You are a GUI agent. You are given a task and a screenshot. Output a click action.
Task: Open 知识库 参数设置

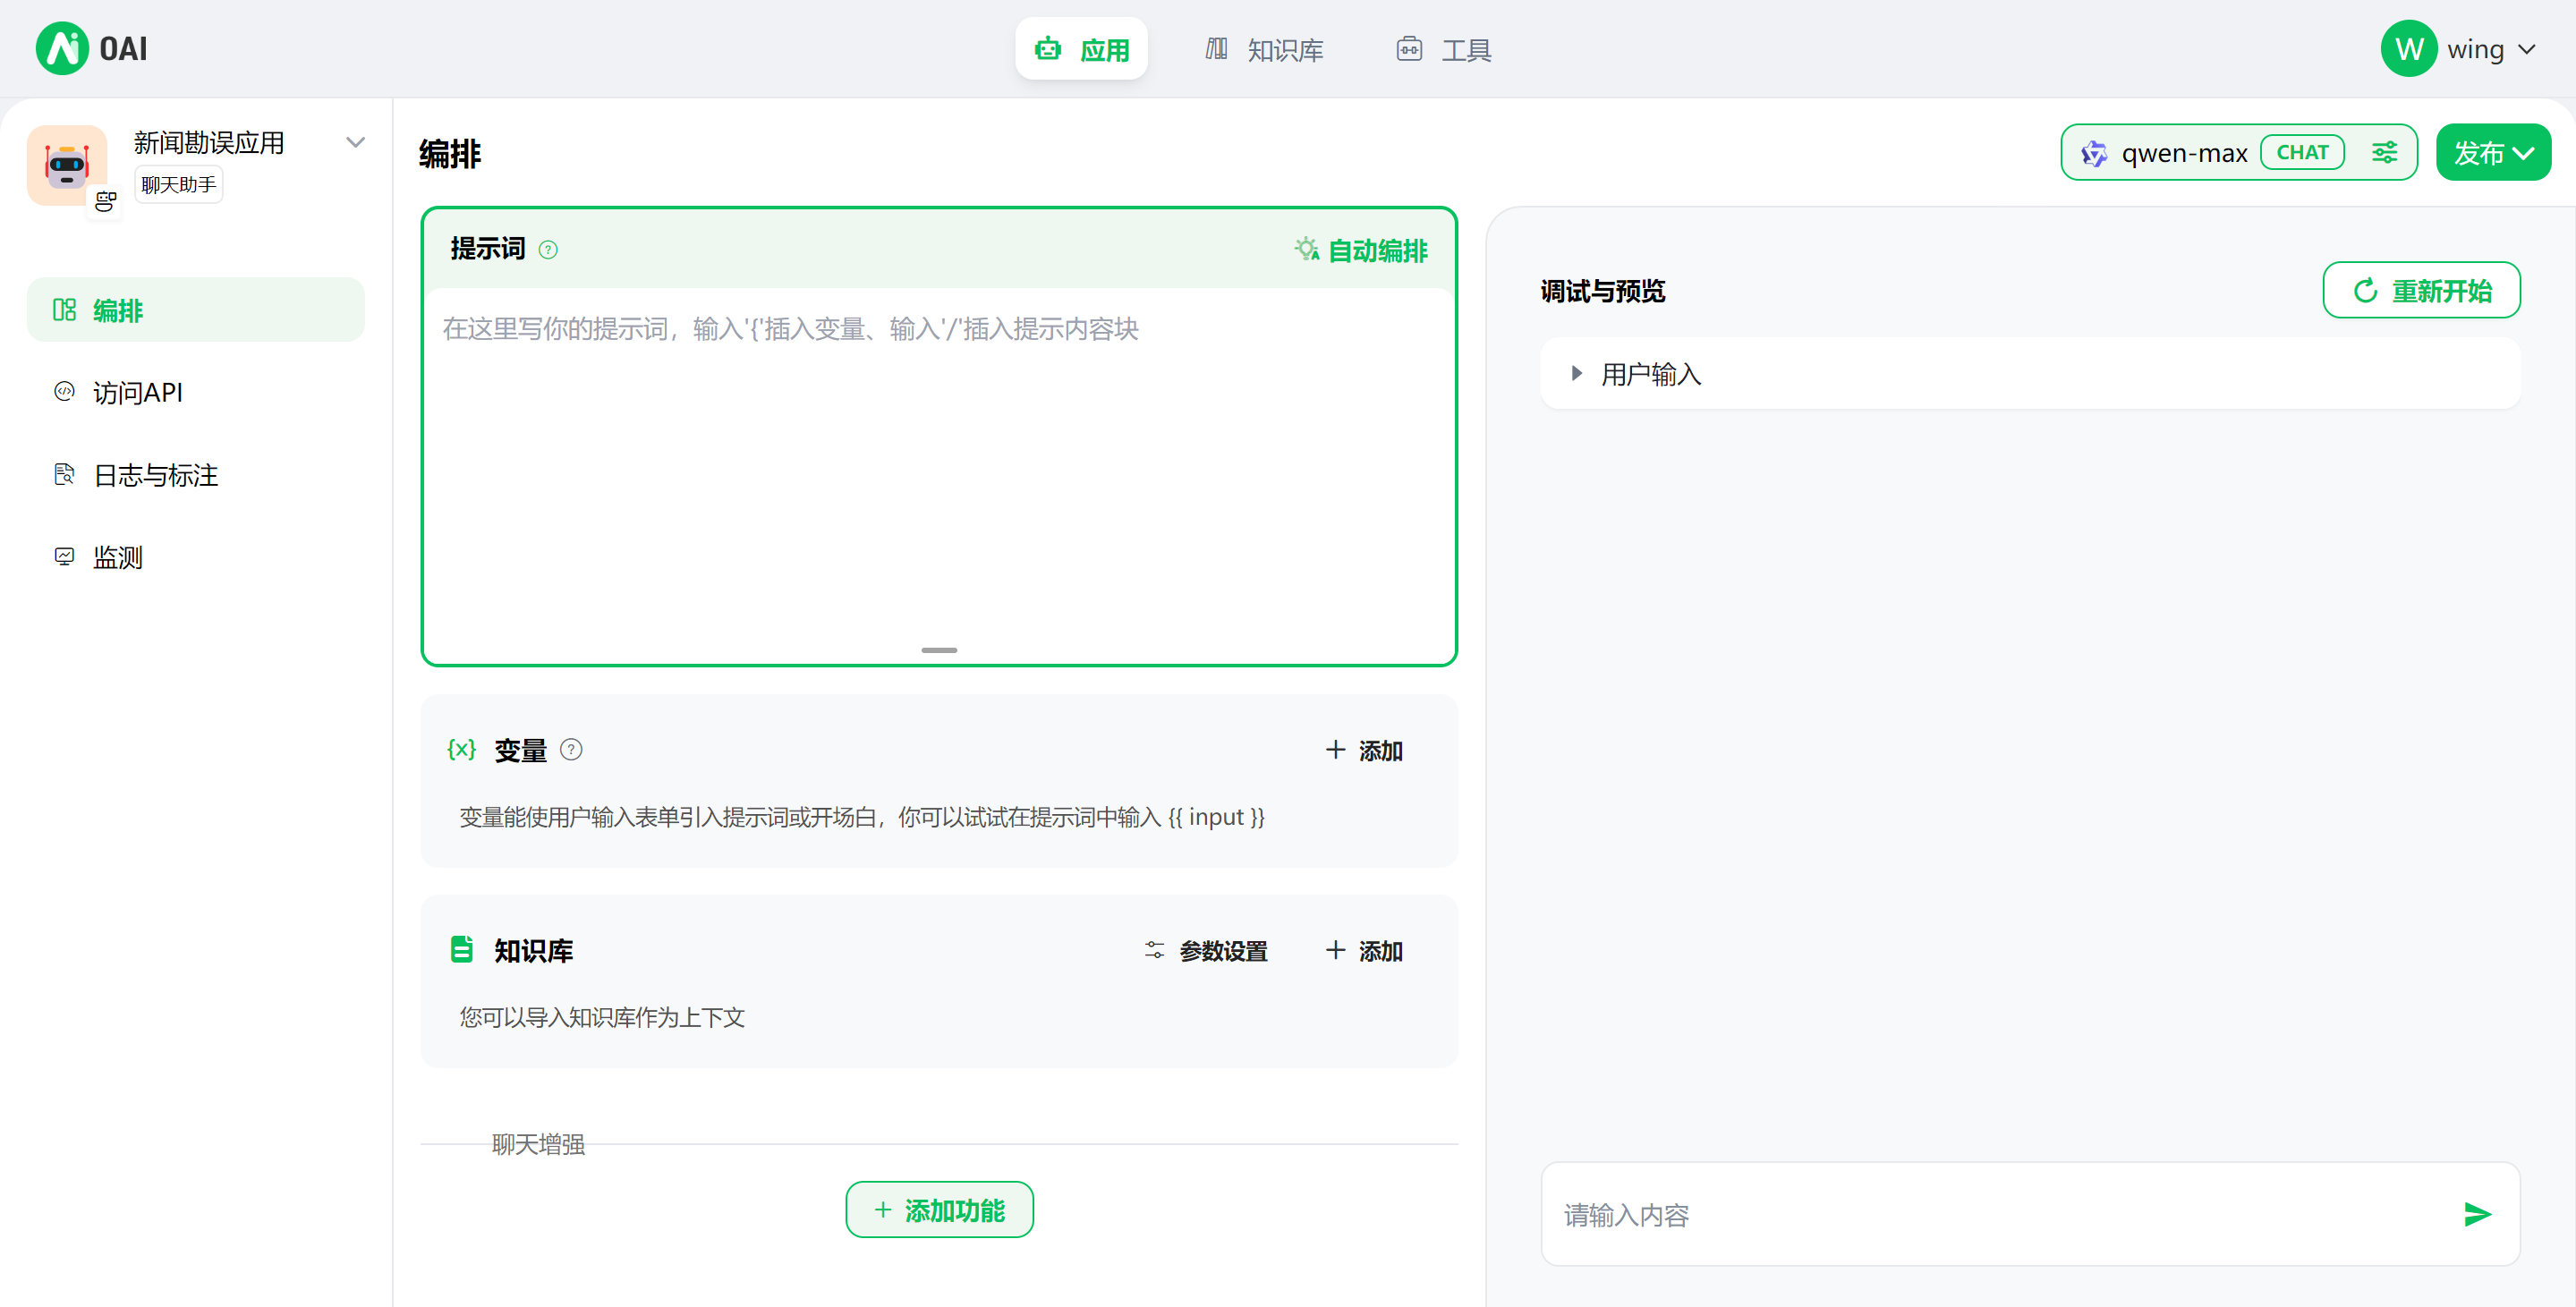tap(1206, 950)
